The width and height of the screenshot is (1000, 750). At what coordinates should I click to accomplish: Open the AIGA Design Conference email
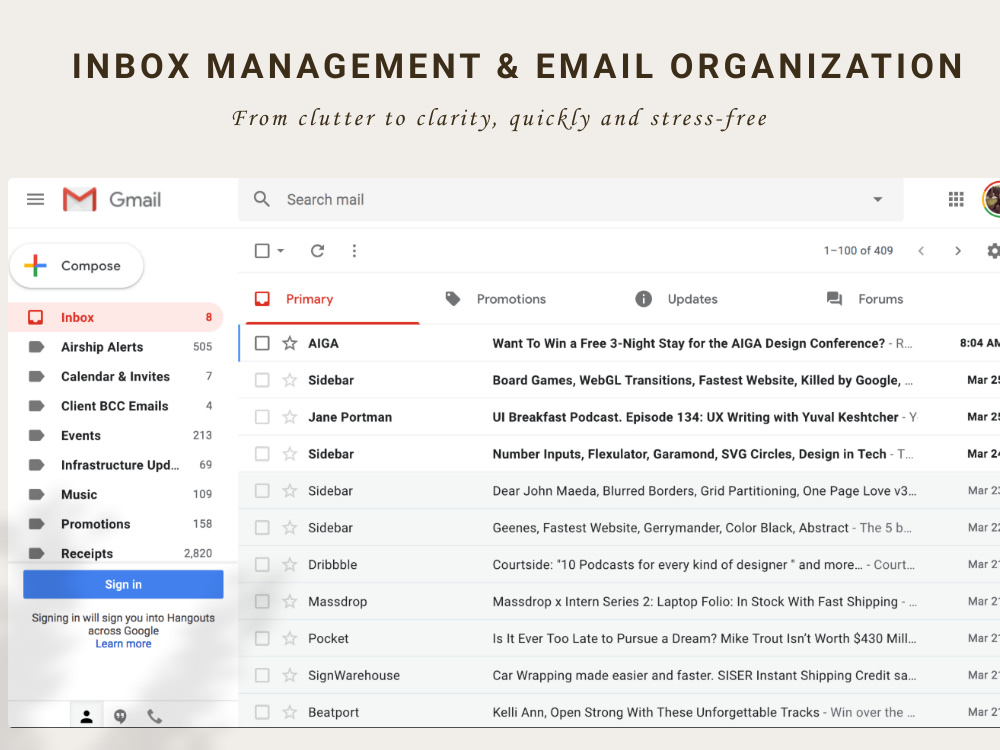[620, 343]
